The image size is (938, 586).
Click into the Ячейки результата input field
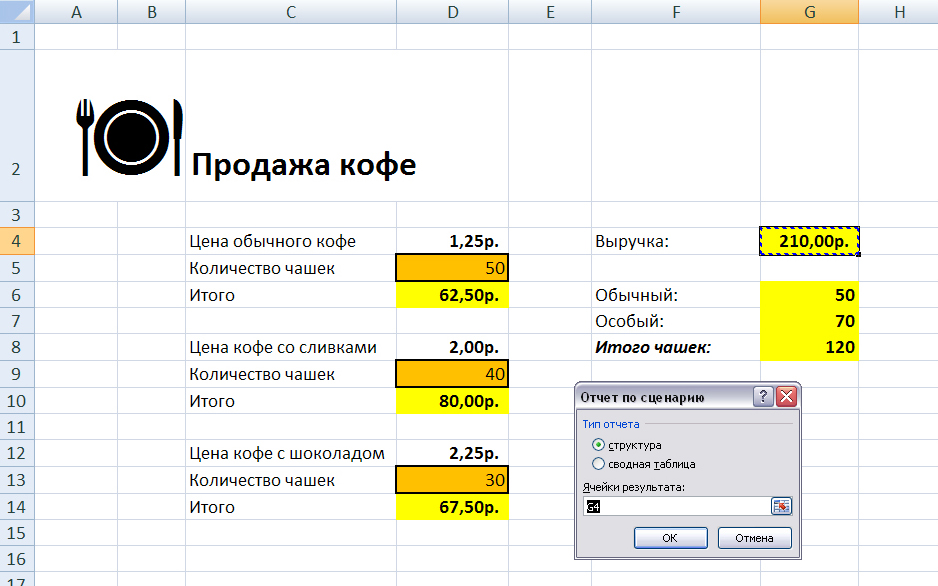click(x=677, y=506)
